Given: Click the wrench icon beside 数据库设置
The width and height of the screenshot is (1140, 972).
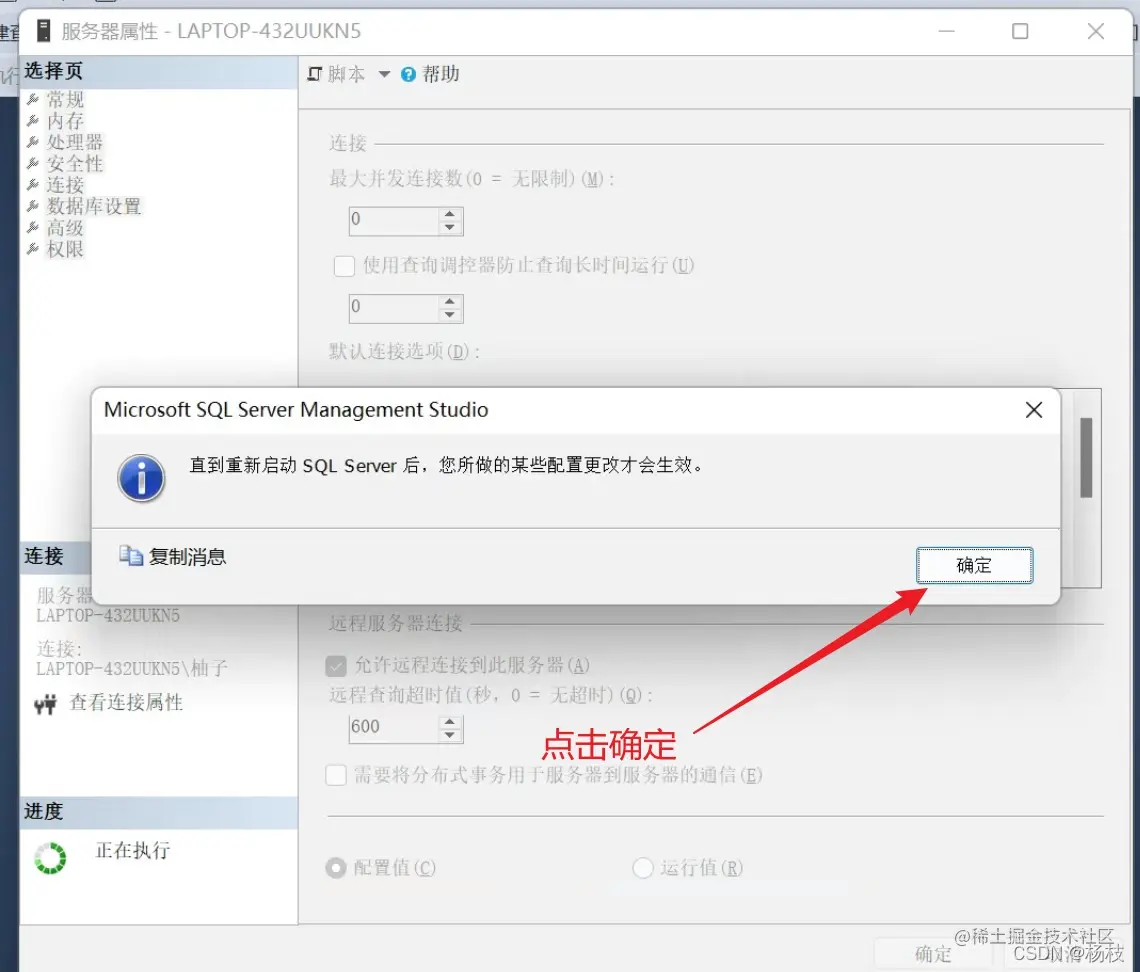Looking at the screenshot, I should coord(33,206).
